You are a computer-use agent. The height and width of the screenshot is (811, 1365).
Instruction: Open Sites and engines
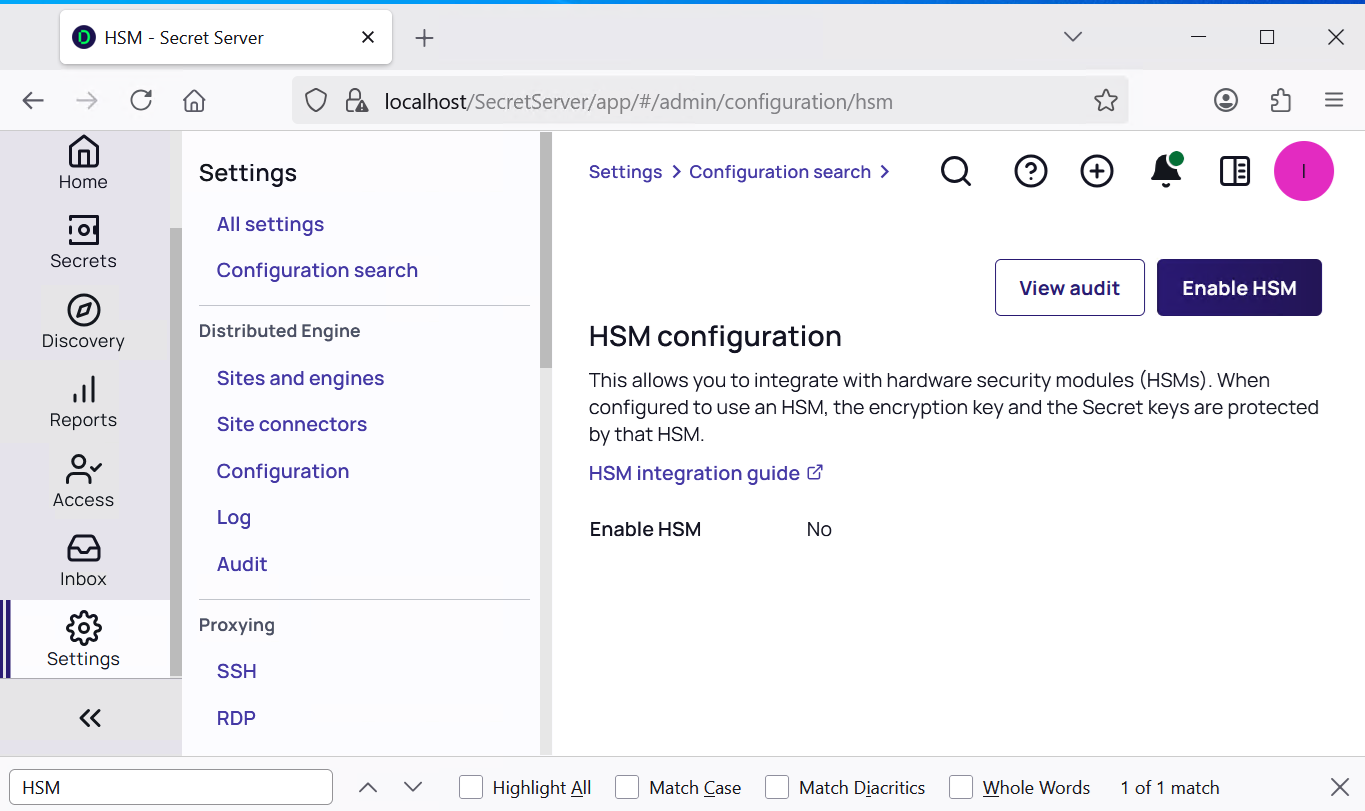click(300, 378)
